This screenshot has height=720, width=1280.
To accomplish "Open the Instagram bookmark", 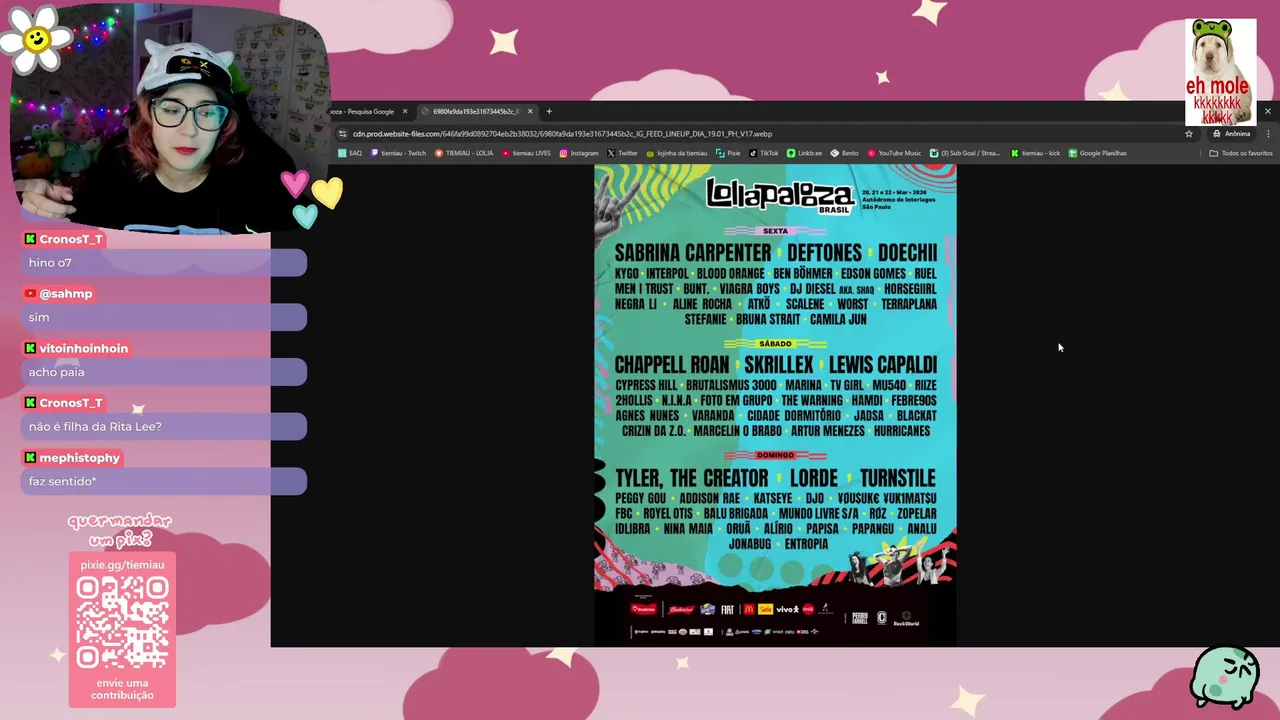I will [579, 153].
